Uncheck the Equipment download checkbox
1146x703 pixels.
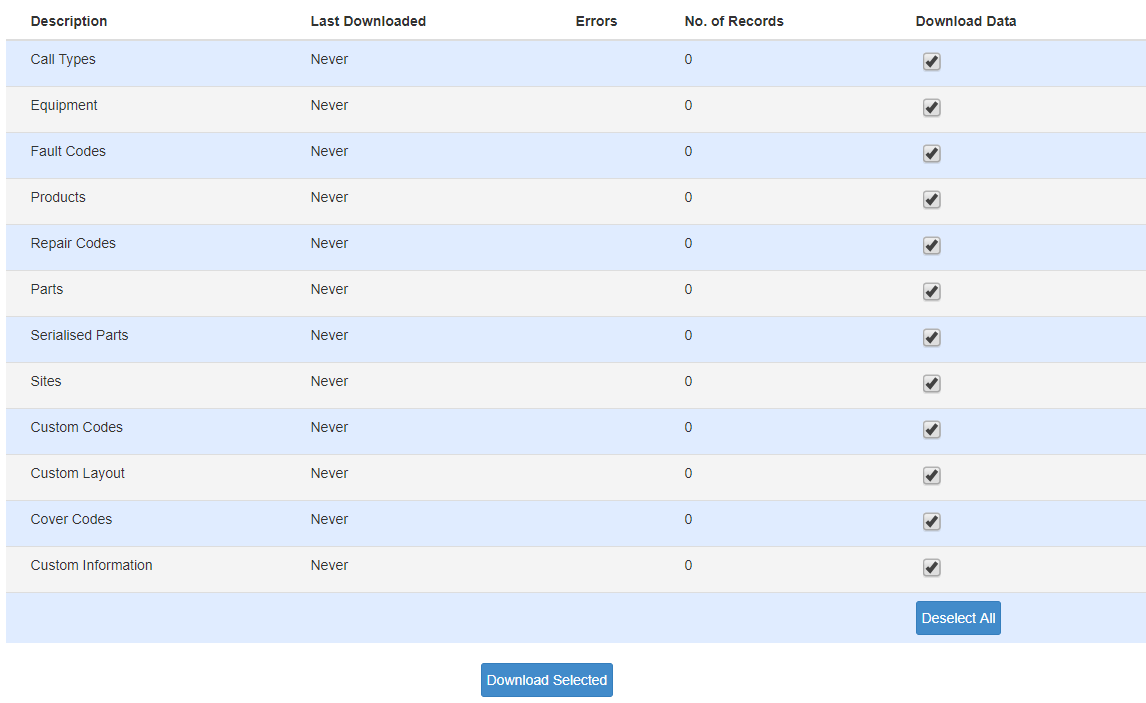[x=931, y=108]
